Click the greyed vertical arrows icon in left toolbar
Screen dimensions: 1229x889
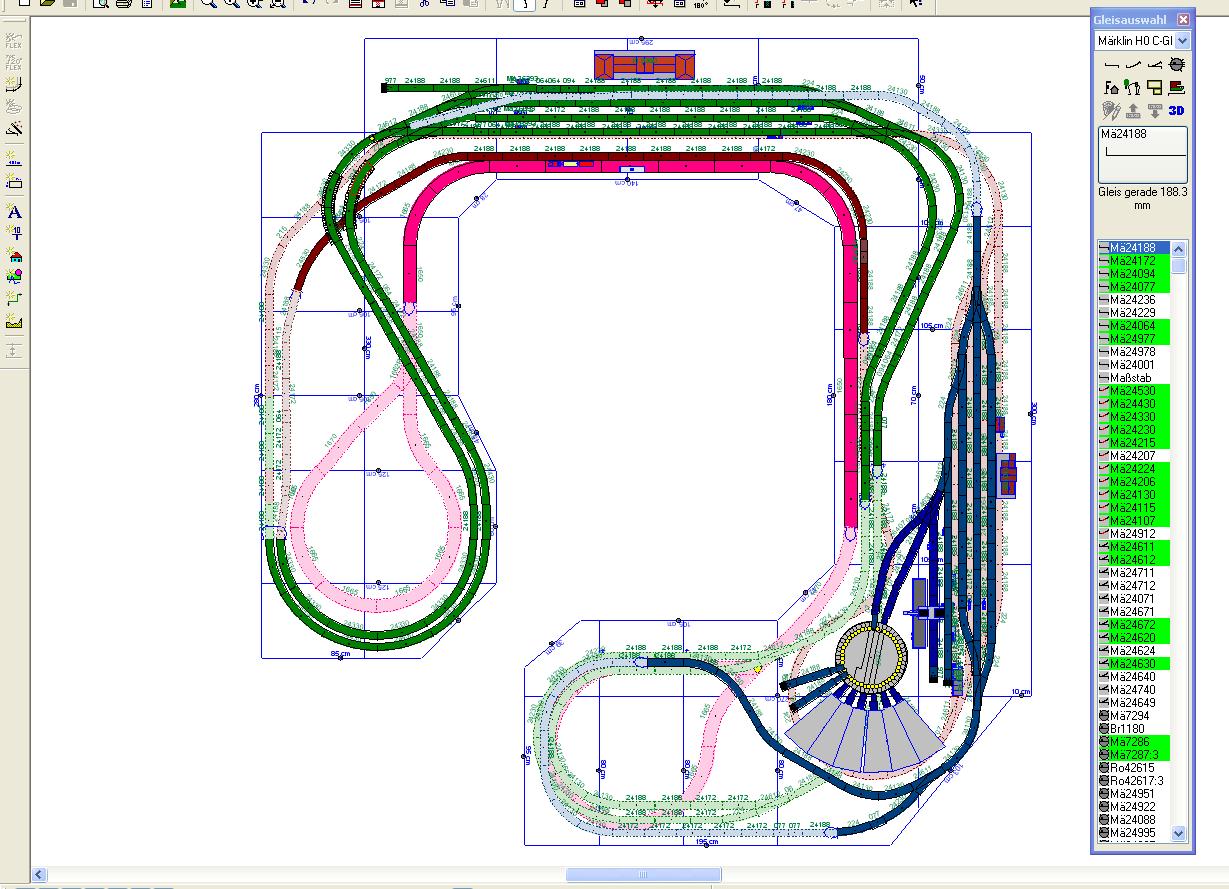14,350
